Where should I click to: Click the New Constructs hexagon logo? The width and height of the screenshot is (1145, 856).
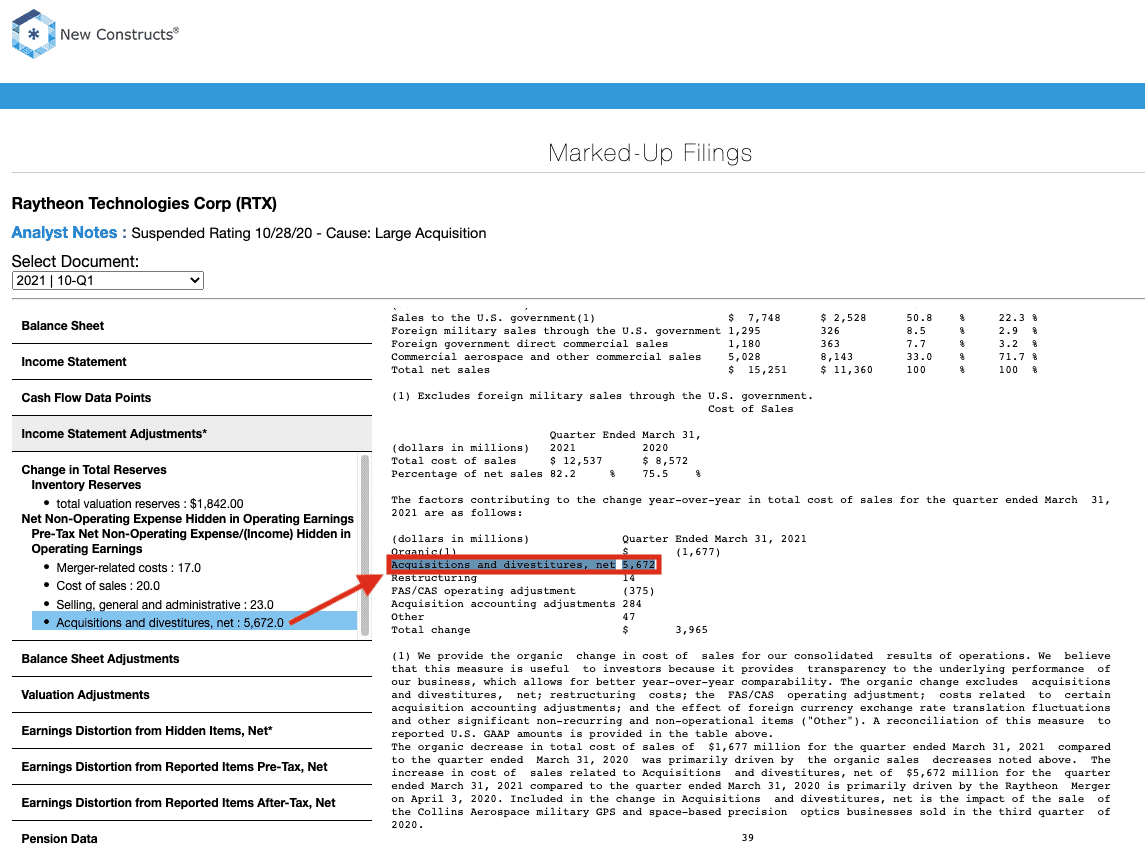coord(34,34)
